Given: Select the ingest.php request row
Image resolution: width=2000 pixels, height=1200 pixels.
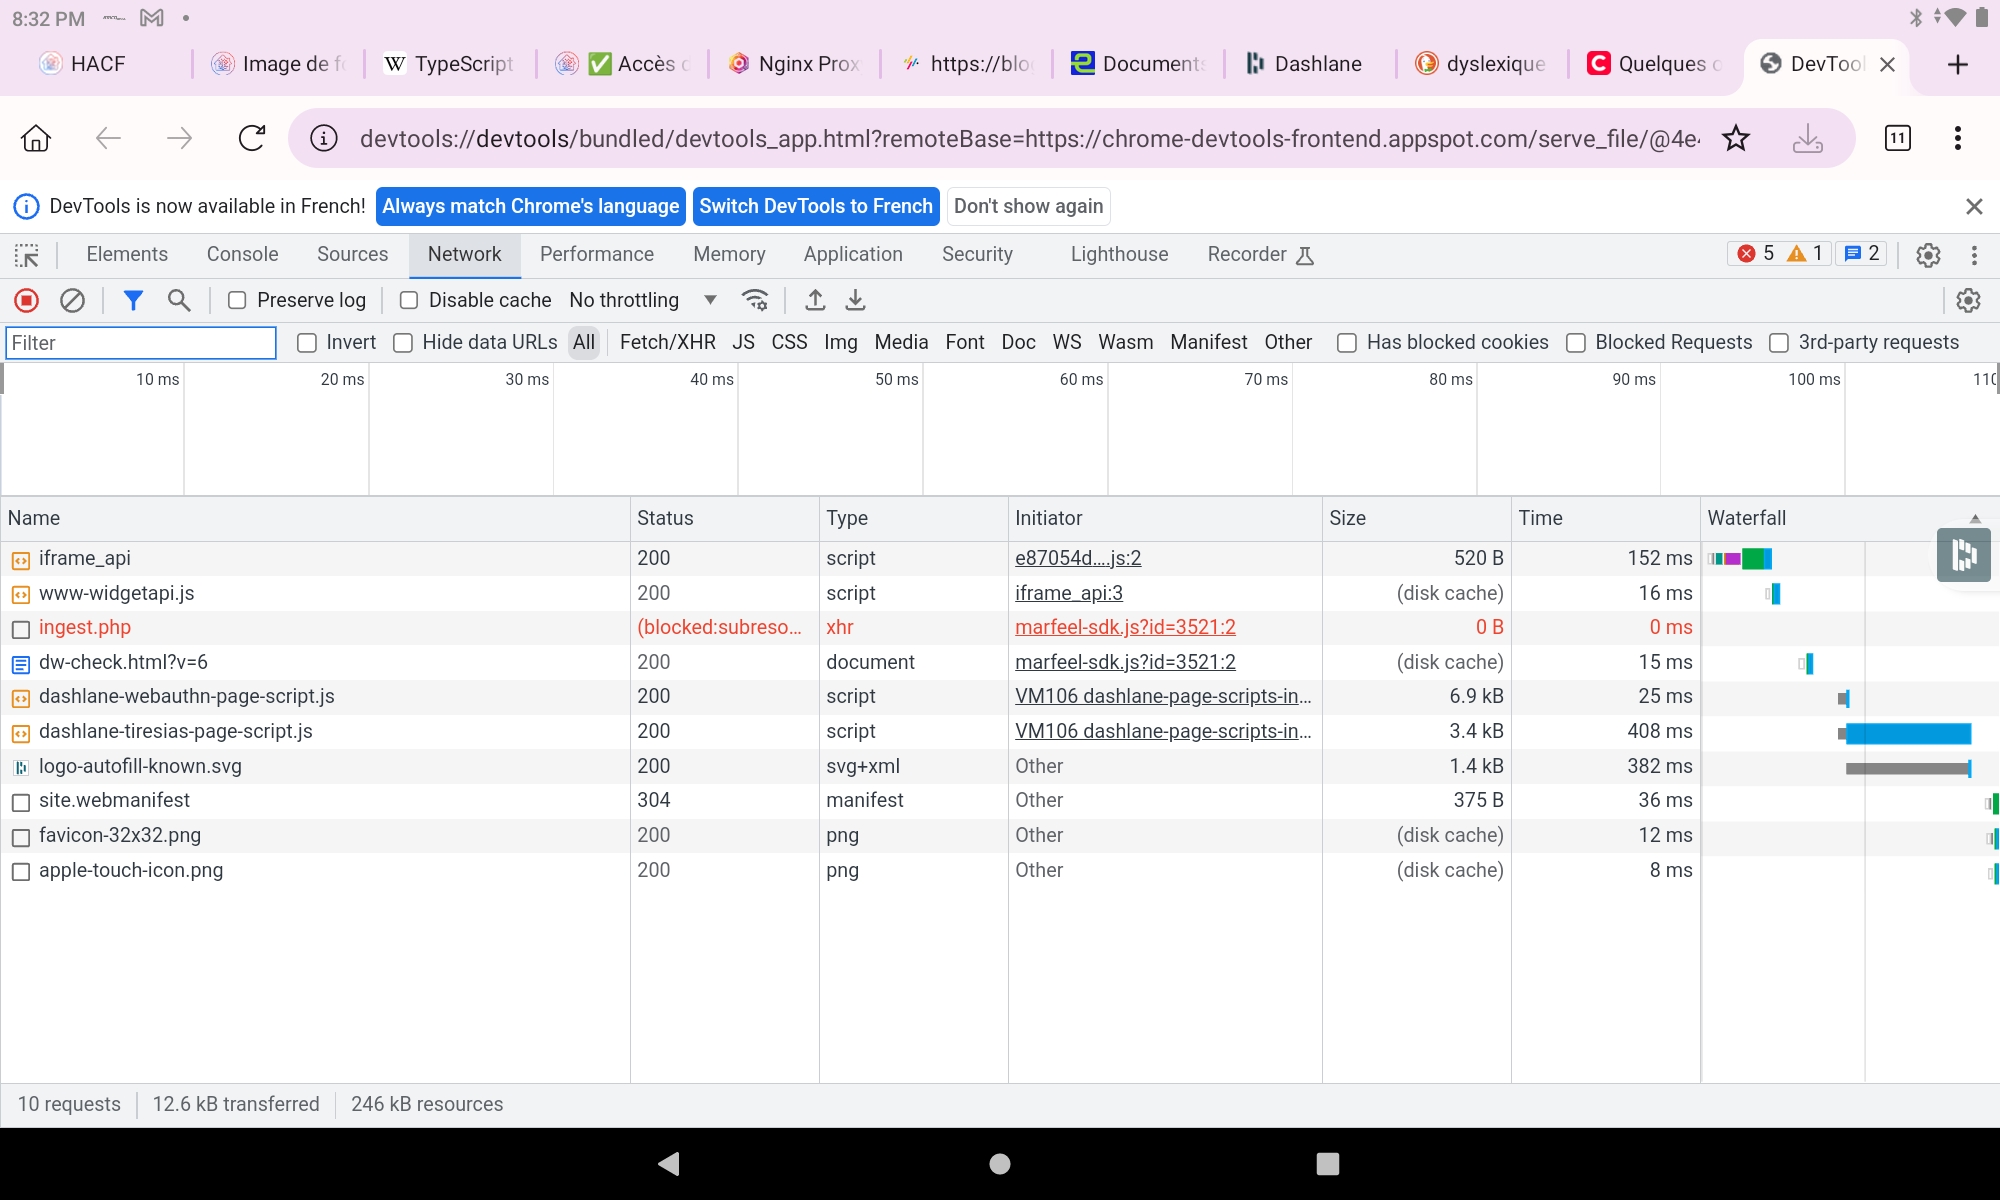Looking at the screenshot, I should 850,628.
